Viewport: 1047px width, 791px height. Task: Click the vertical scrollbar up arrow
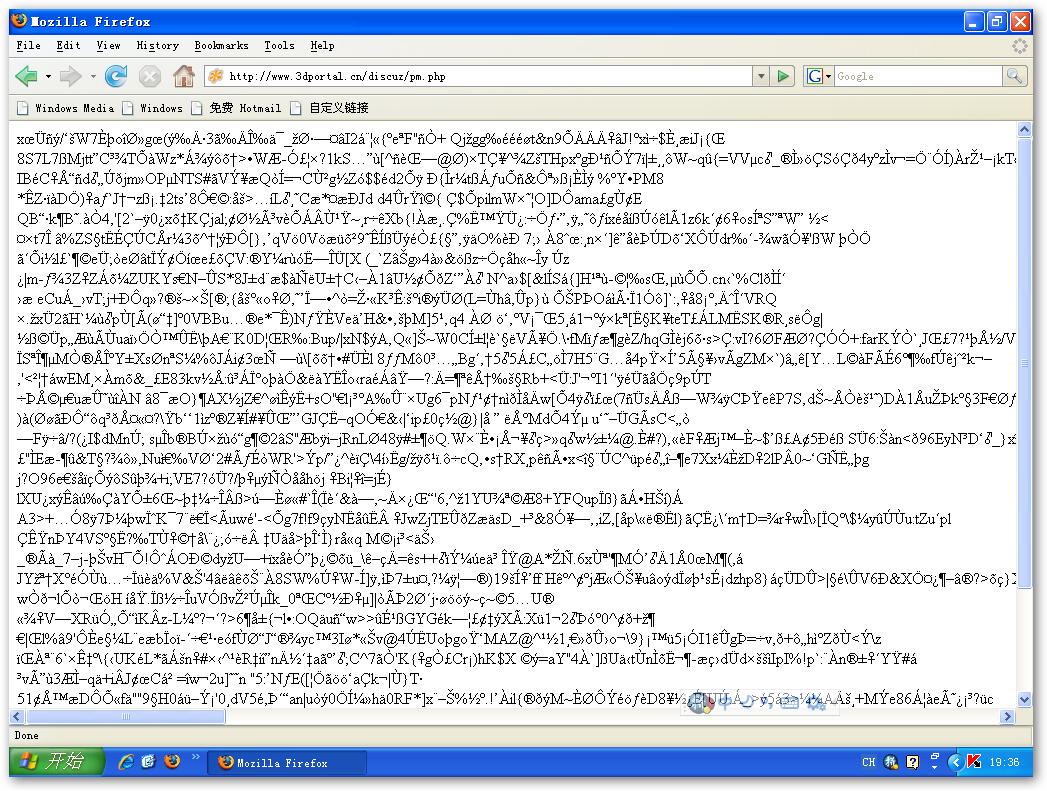1024,129
